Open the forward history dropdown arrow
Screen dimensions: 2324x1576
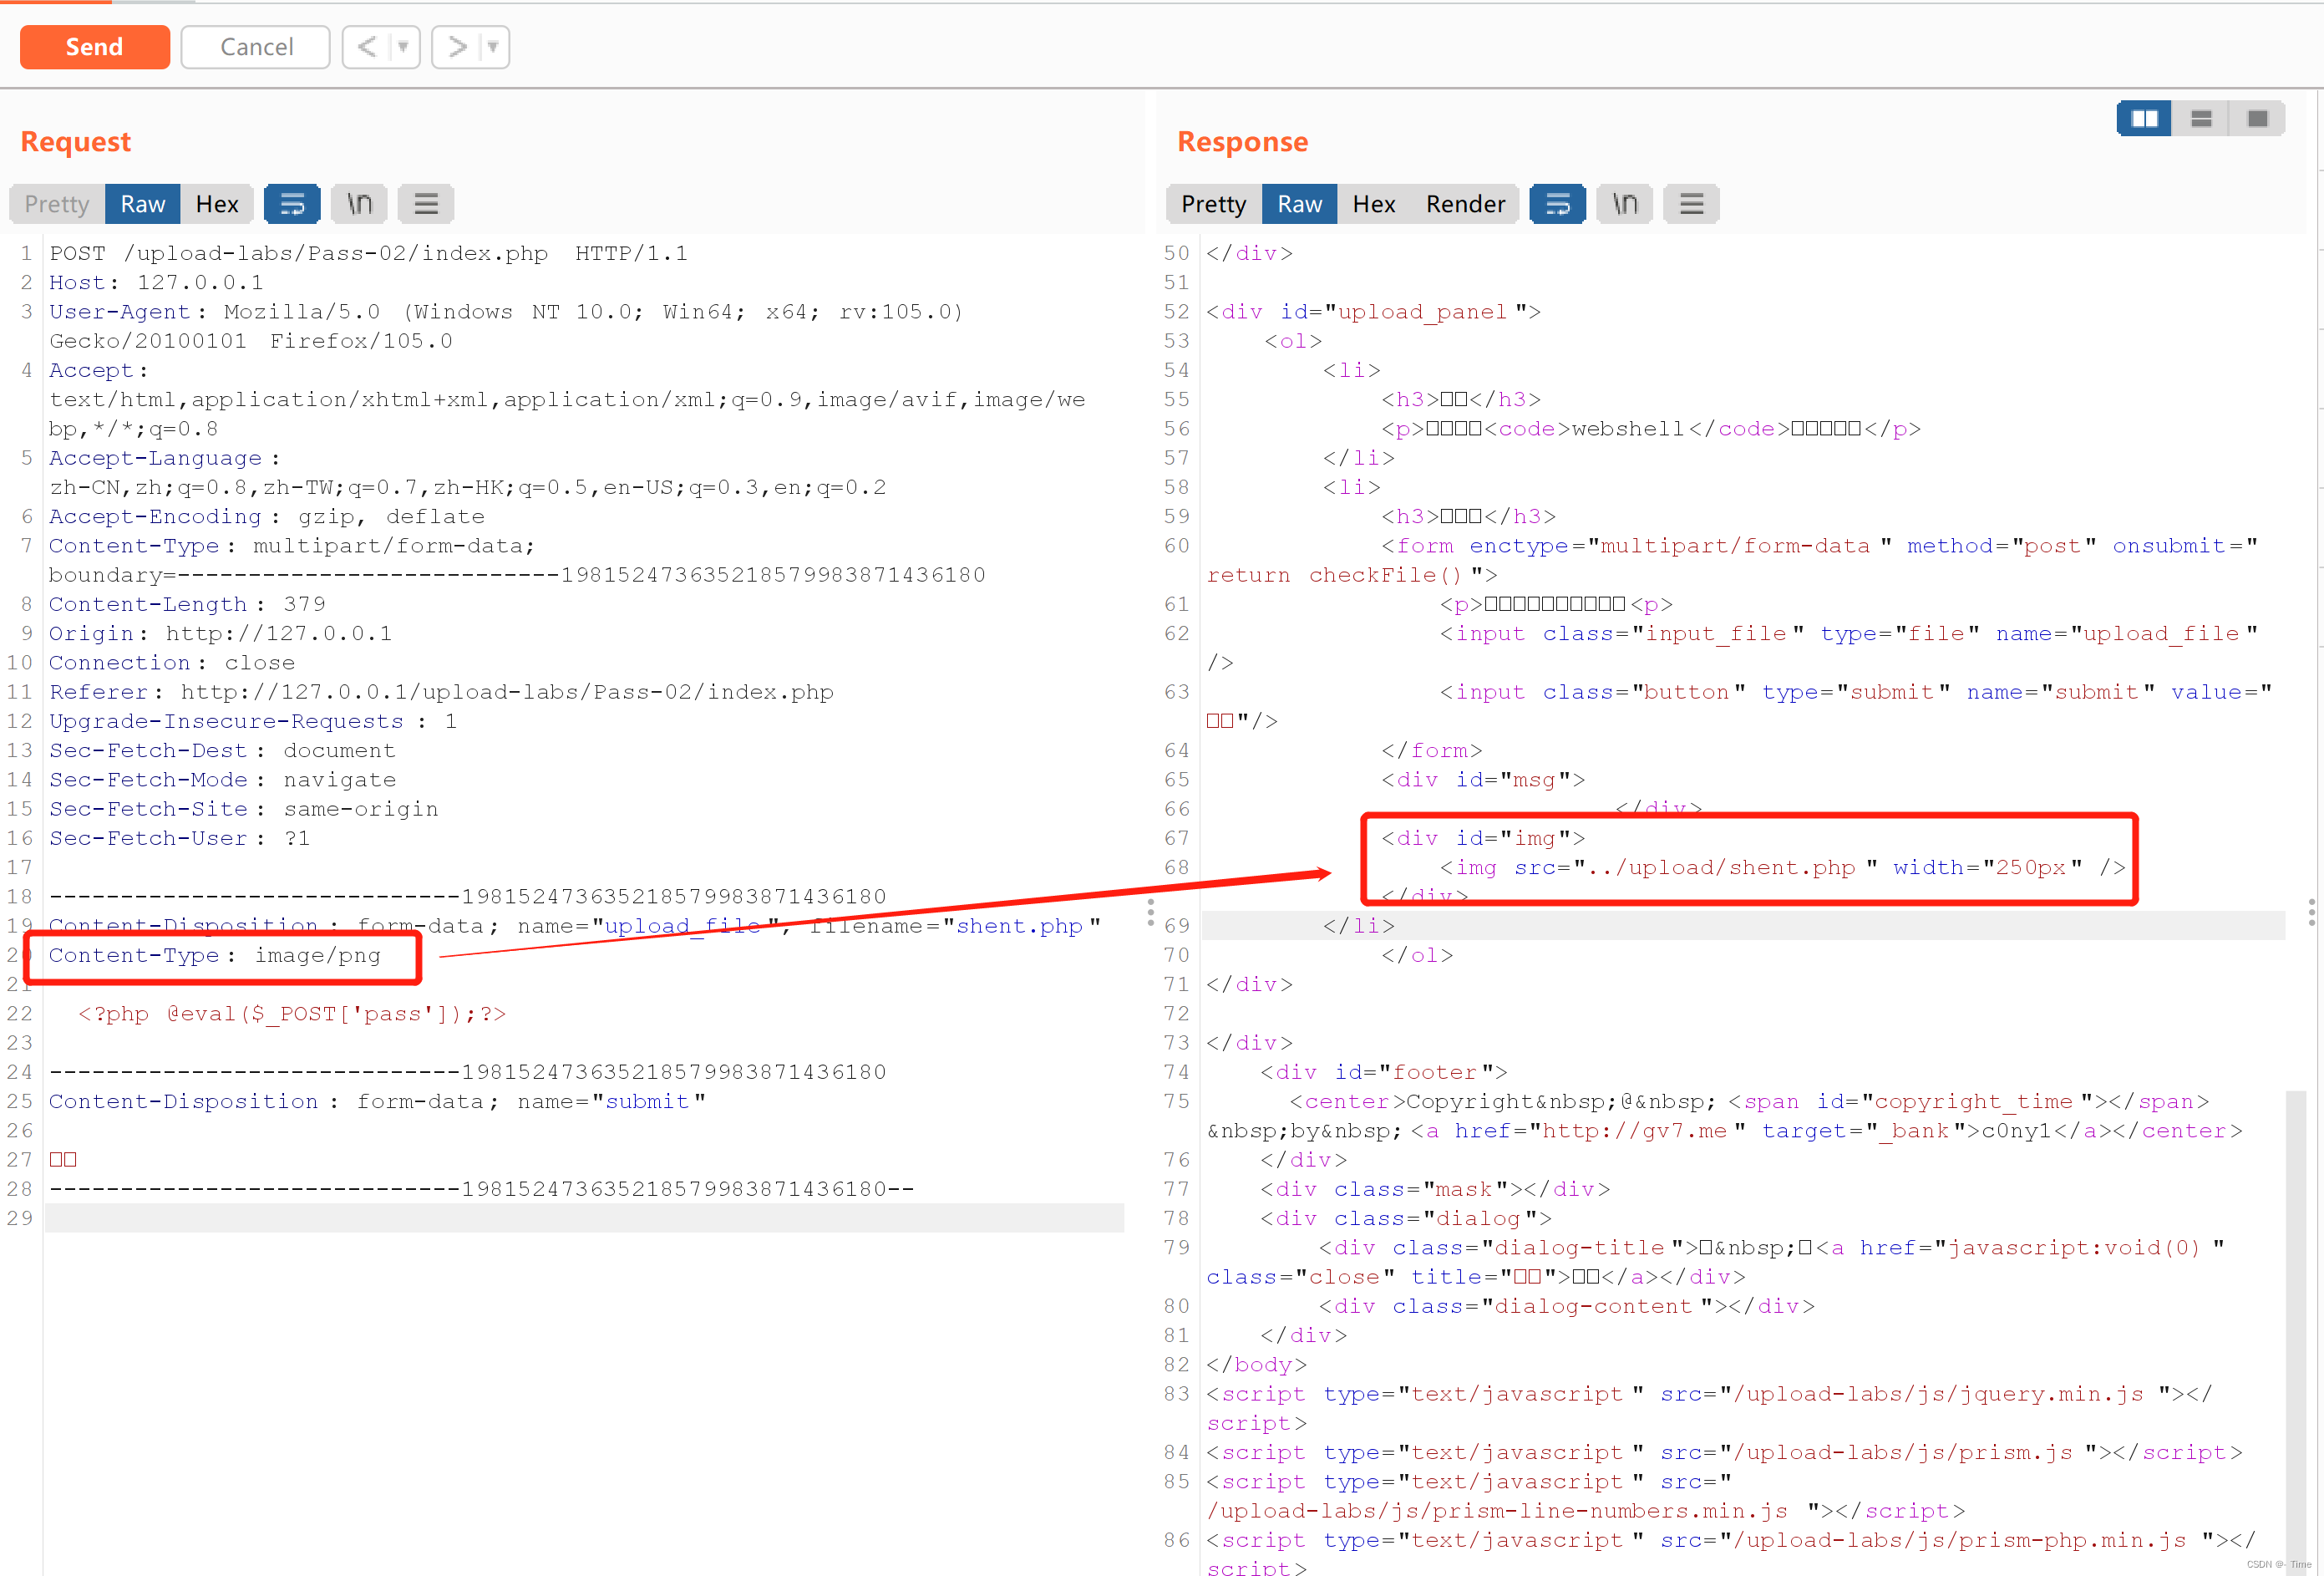click(x=493, y=47)
